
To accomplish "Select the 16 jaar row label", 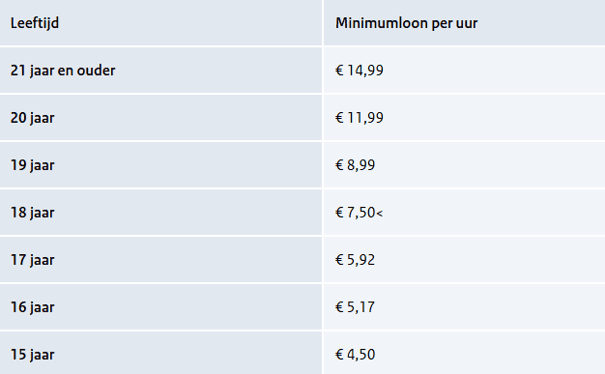I will pos(32,308).
